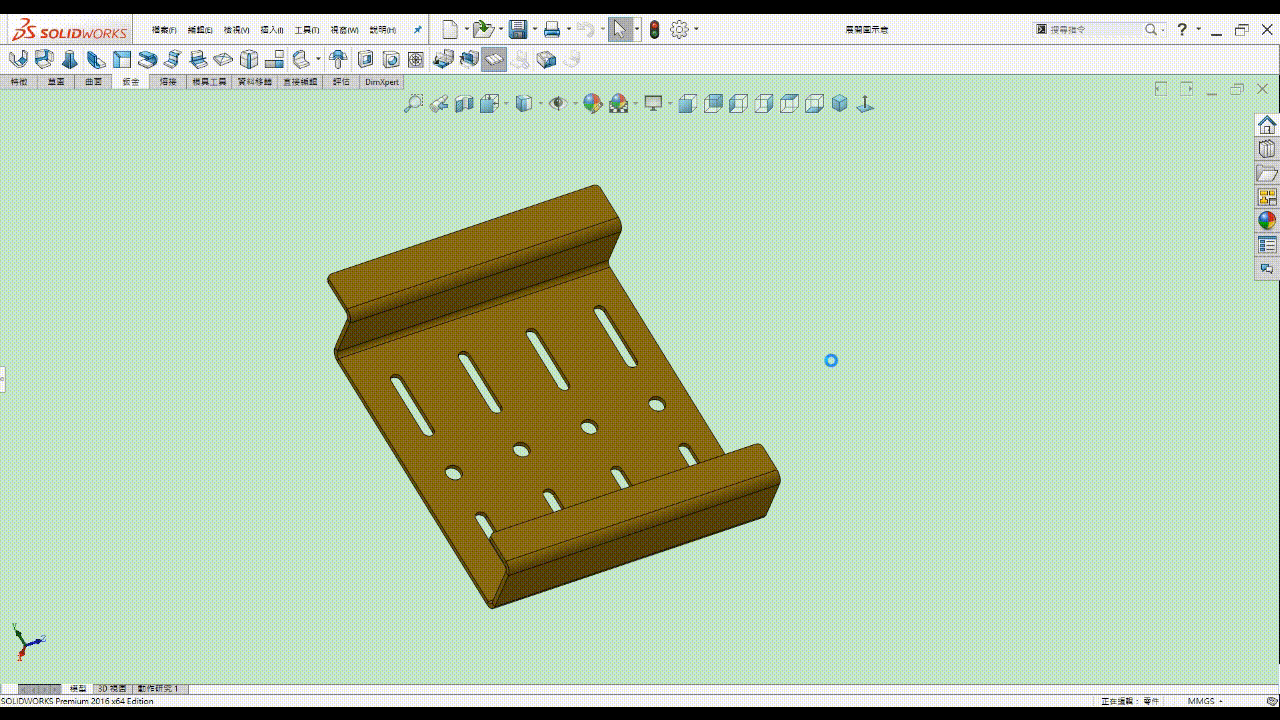This screenshot has width=1280, height=720.
Task: Expand the Print dropdown arrow
Action: pos(568,30)
